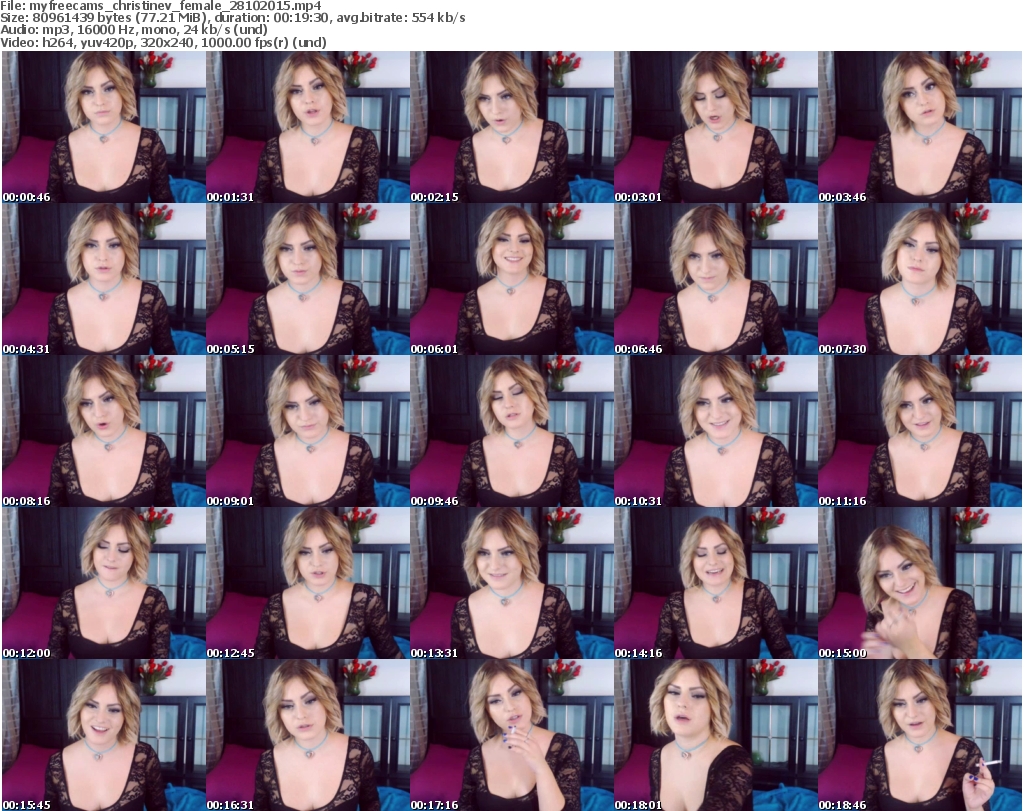This screenshot has width=1024, height=811.
Task: Click the Audio mp3 info line
Action: 134,30
